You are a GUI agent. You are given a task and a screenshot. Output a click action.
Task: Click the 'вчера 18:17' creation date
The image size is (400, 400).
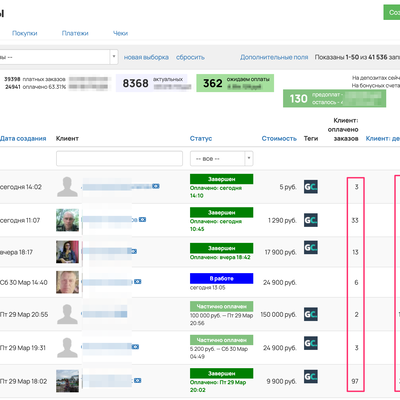click(x=16, y=252)
